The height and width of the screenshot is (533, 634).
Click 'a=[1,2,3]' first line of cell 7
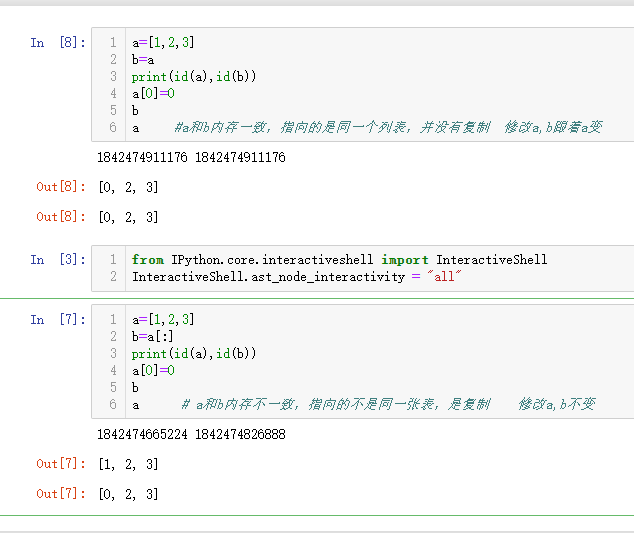tap(163, 320)
